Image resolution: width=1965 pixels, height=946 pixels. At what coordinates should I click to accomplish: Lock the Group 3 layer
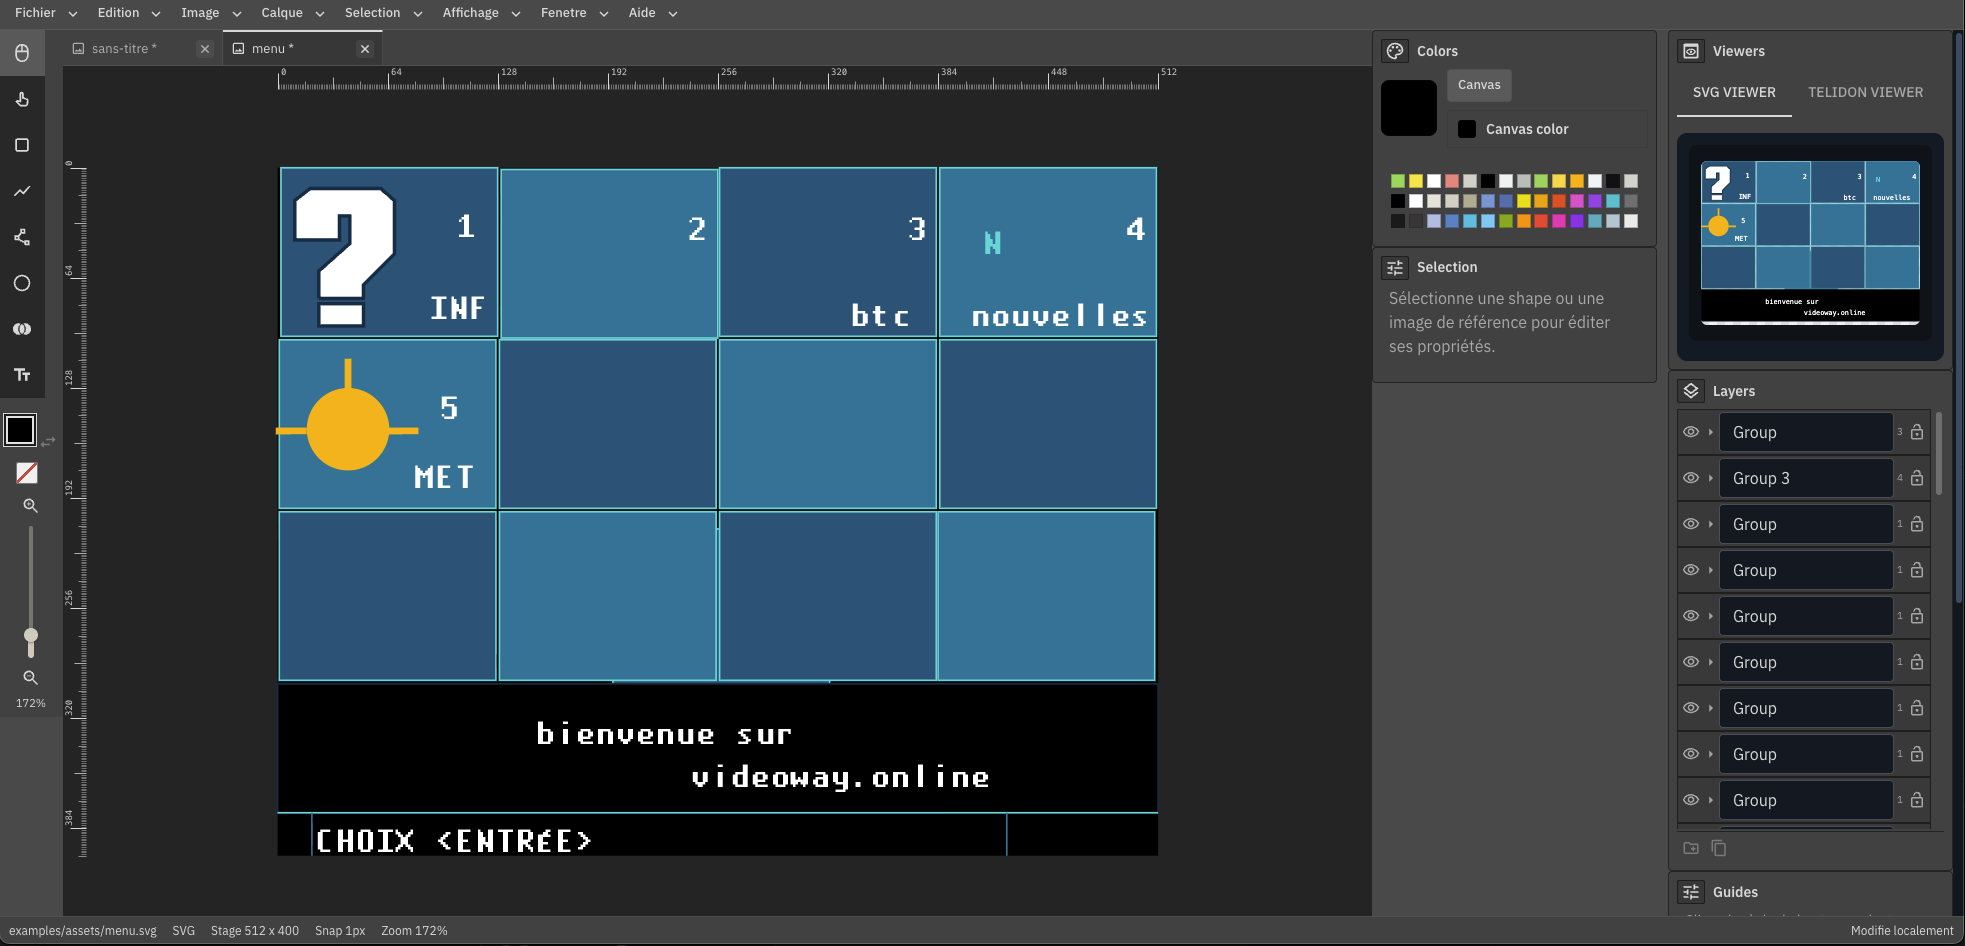point(1917,478)
